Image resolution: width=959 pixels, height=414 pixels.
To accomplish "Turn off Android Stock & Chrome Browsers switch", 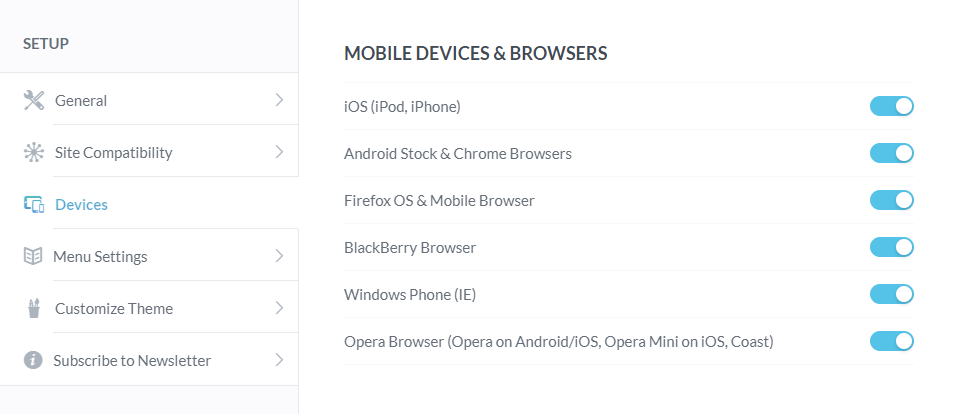I will point(892,153).
